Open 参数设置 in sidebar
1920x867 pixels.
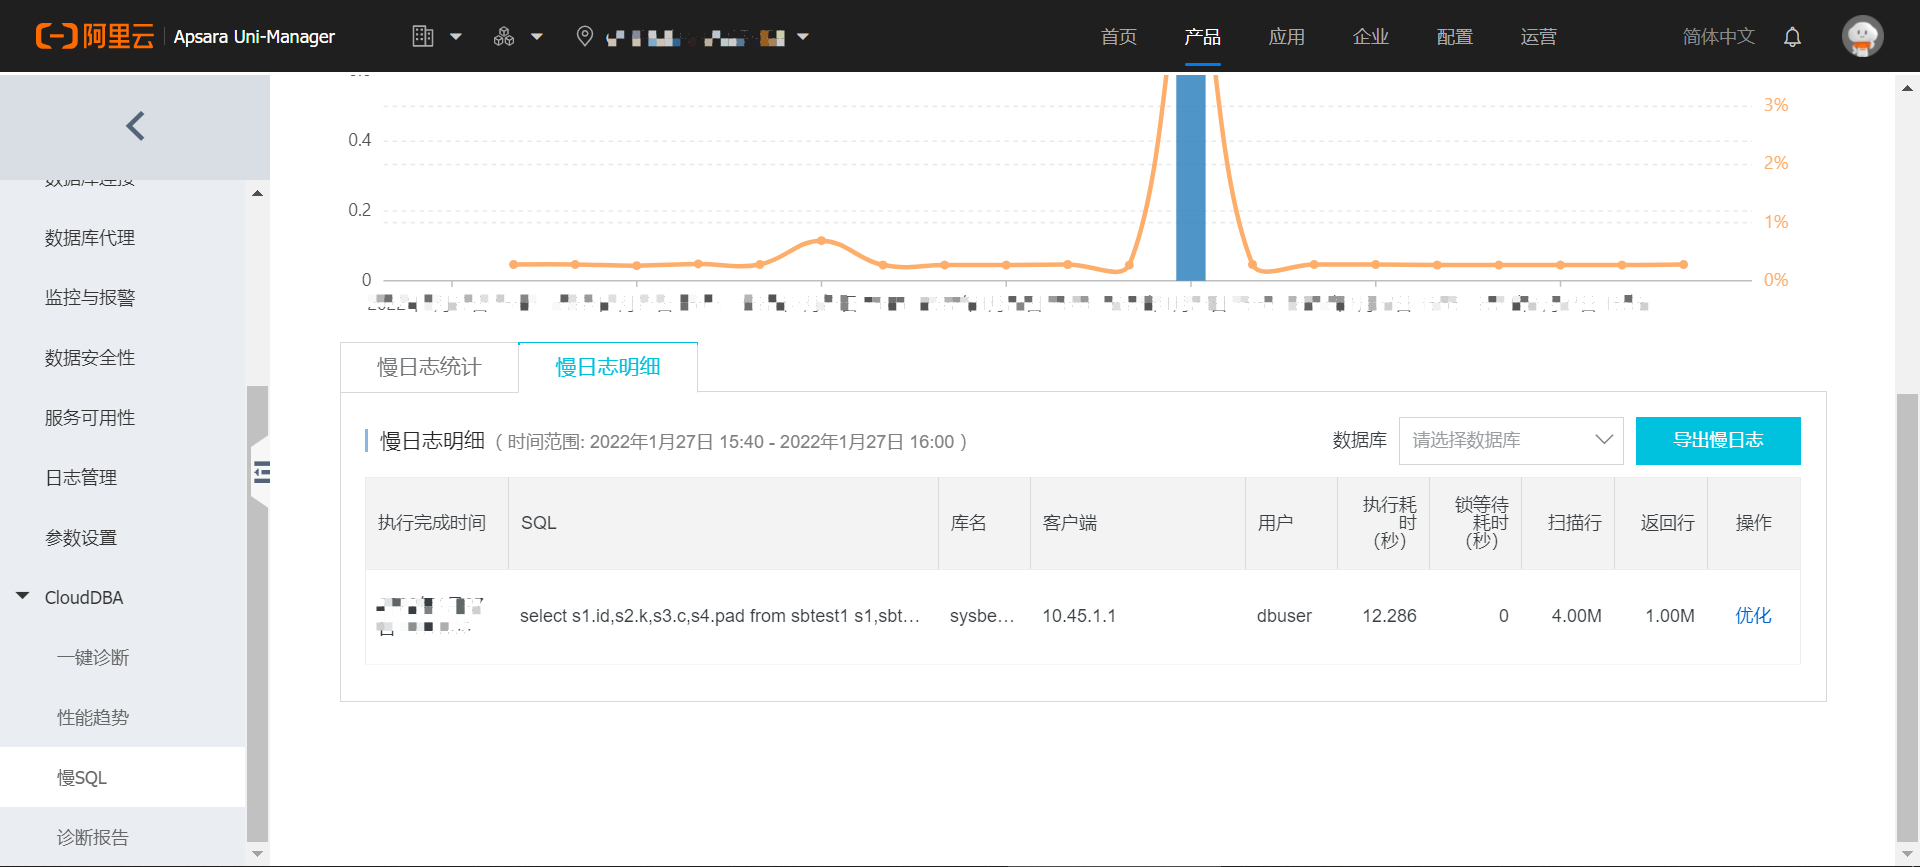click(x=81, y=538)
